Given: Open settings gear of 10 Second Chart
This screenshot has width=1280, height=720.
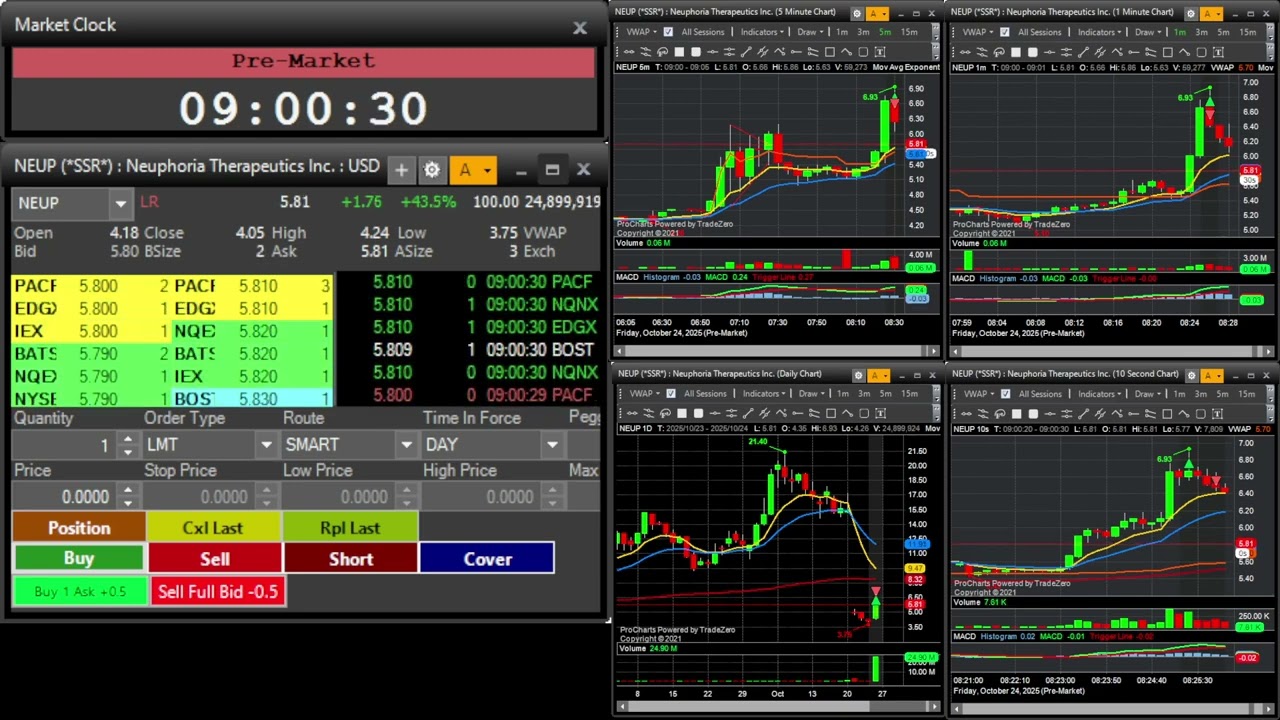Looking at the screenshot, I should (1193, 375).
